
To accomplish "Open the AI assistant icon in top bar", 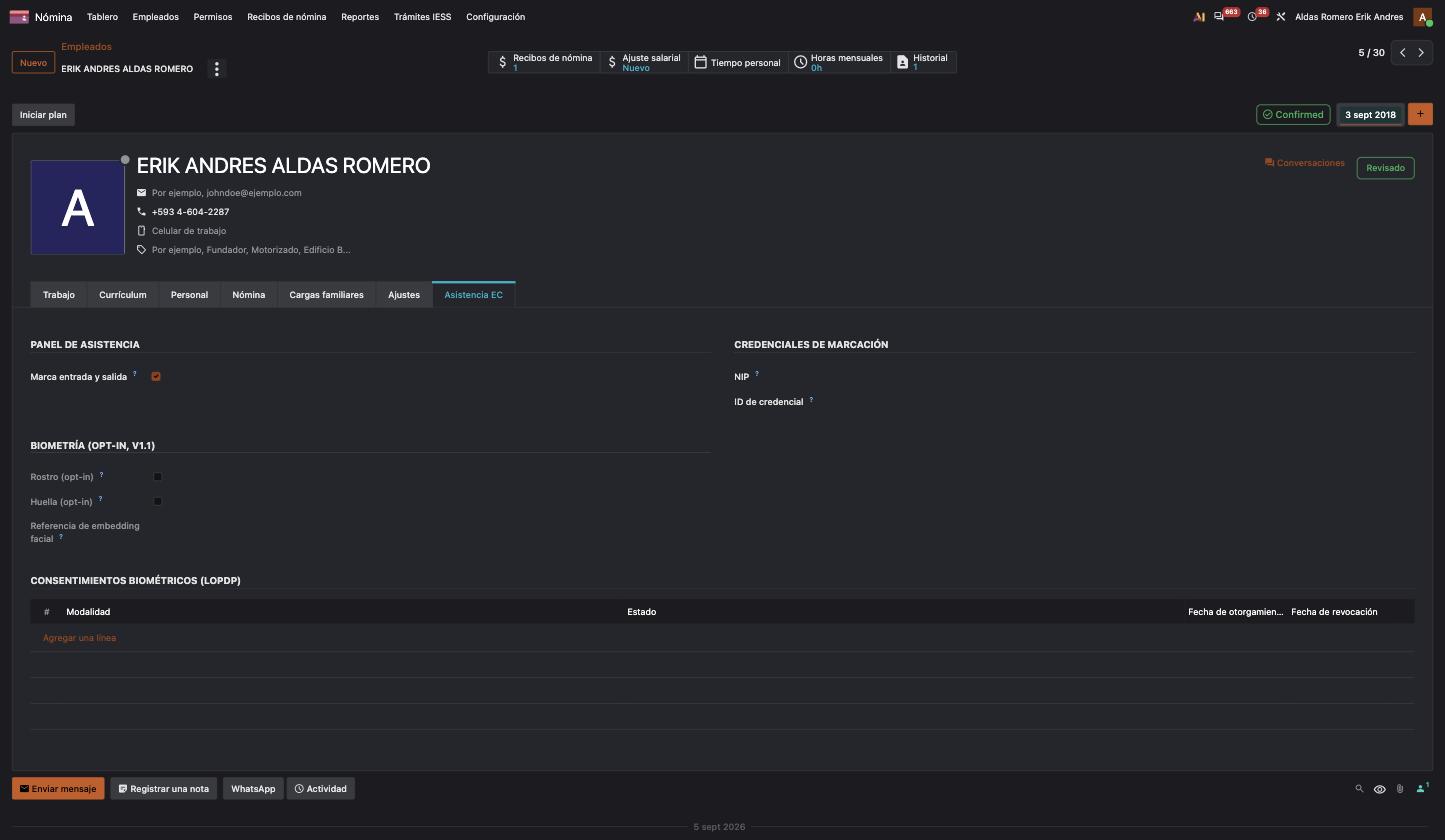I will [x=1199, y=17].
